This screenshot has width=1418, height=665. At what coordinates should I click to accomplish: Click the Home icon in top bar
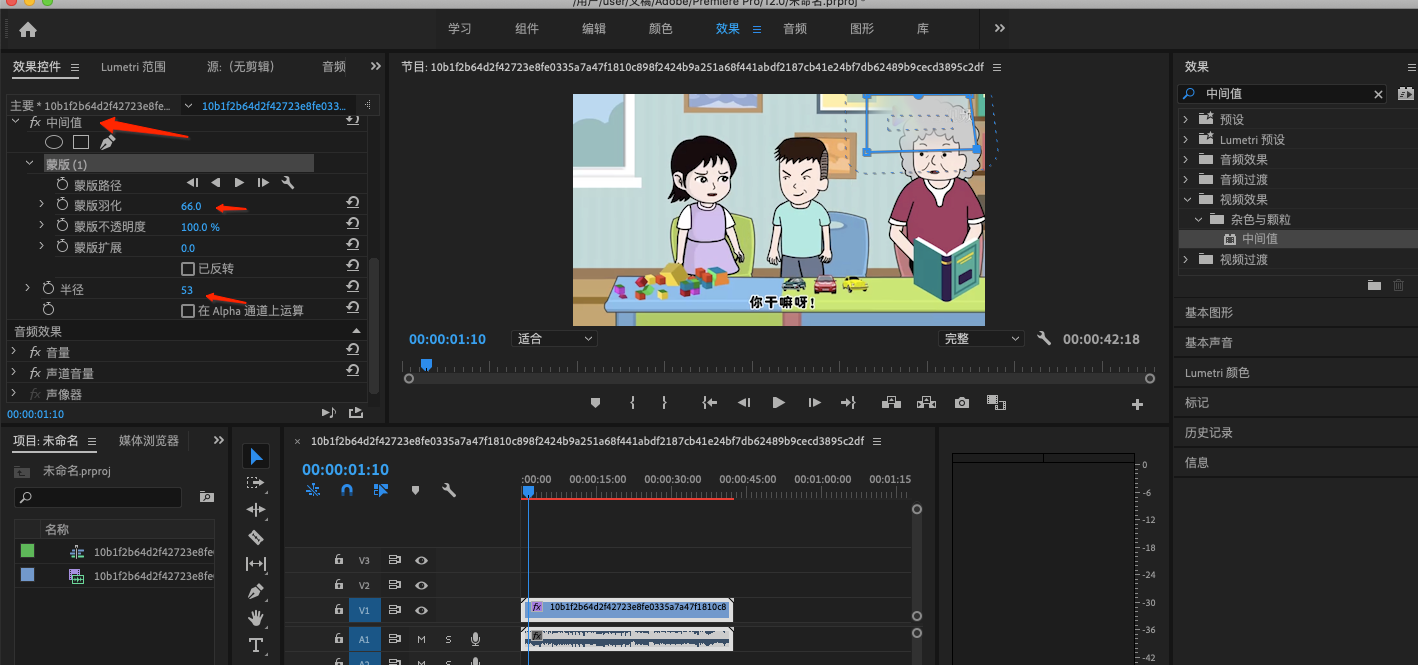(x=28, y=29)
